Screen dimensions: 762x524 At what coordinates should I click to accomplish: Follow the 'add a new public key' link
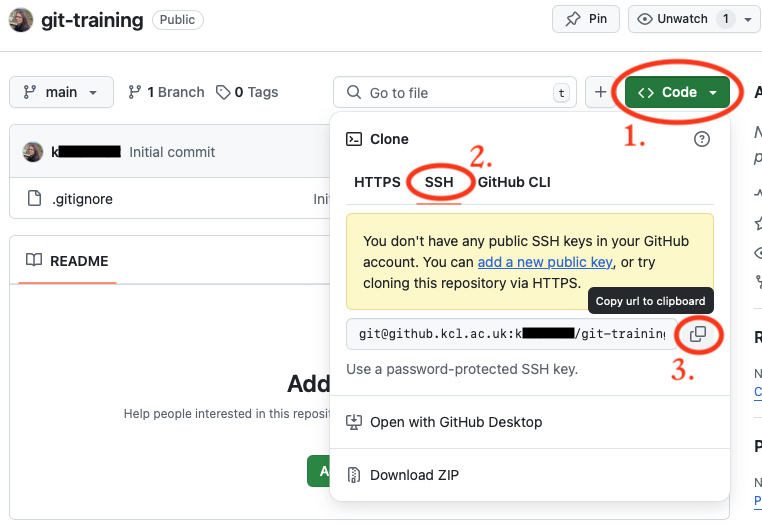click(545, 262)
